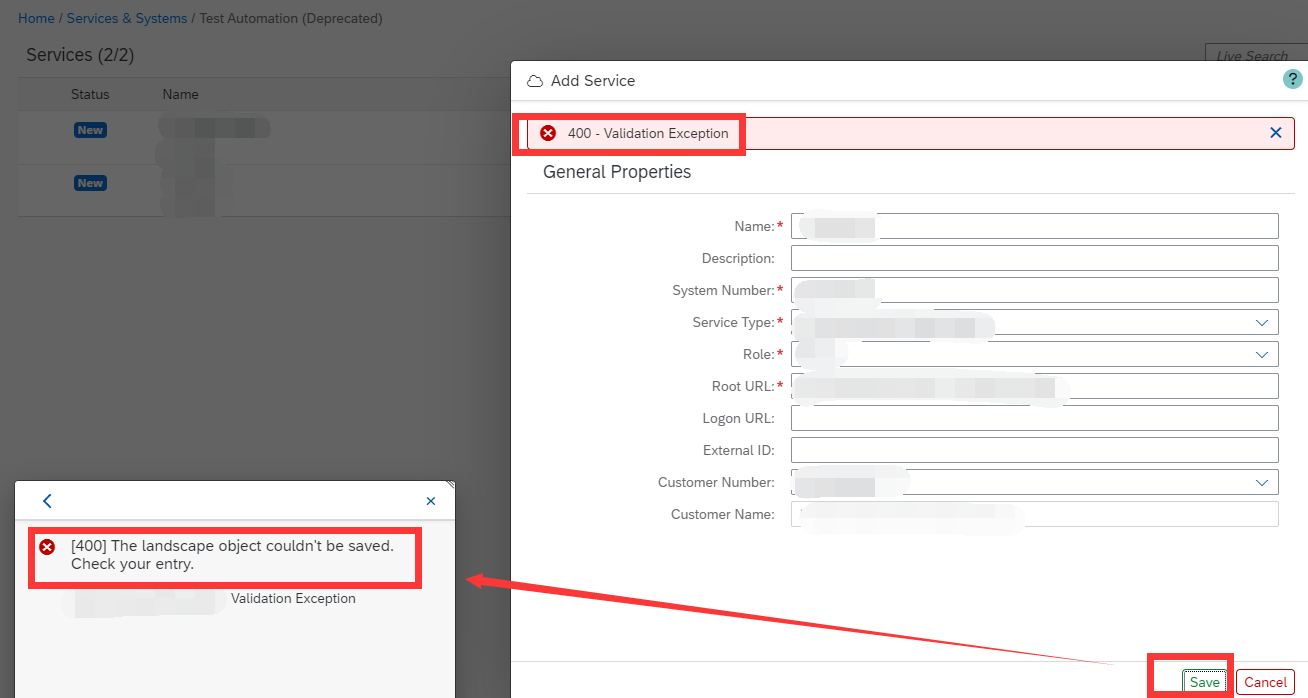The width and height of the screenshot is (1308, 698).
Task: Click the Services (2/2) table title
Action: coord(80,55)
